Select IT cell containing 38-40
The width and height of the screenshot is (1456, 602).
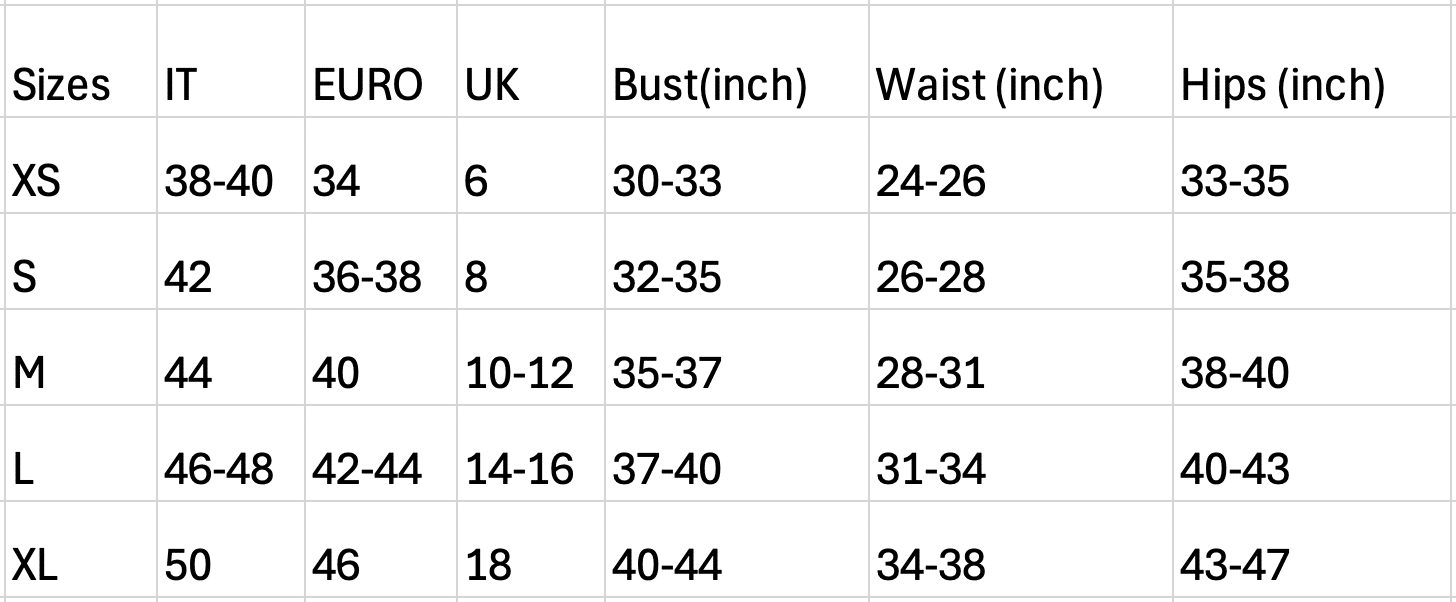click(x=231, y=165)
